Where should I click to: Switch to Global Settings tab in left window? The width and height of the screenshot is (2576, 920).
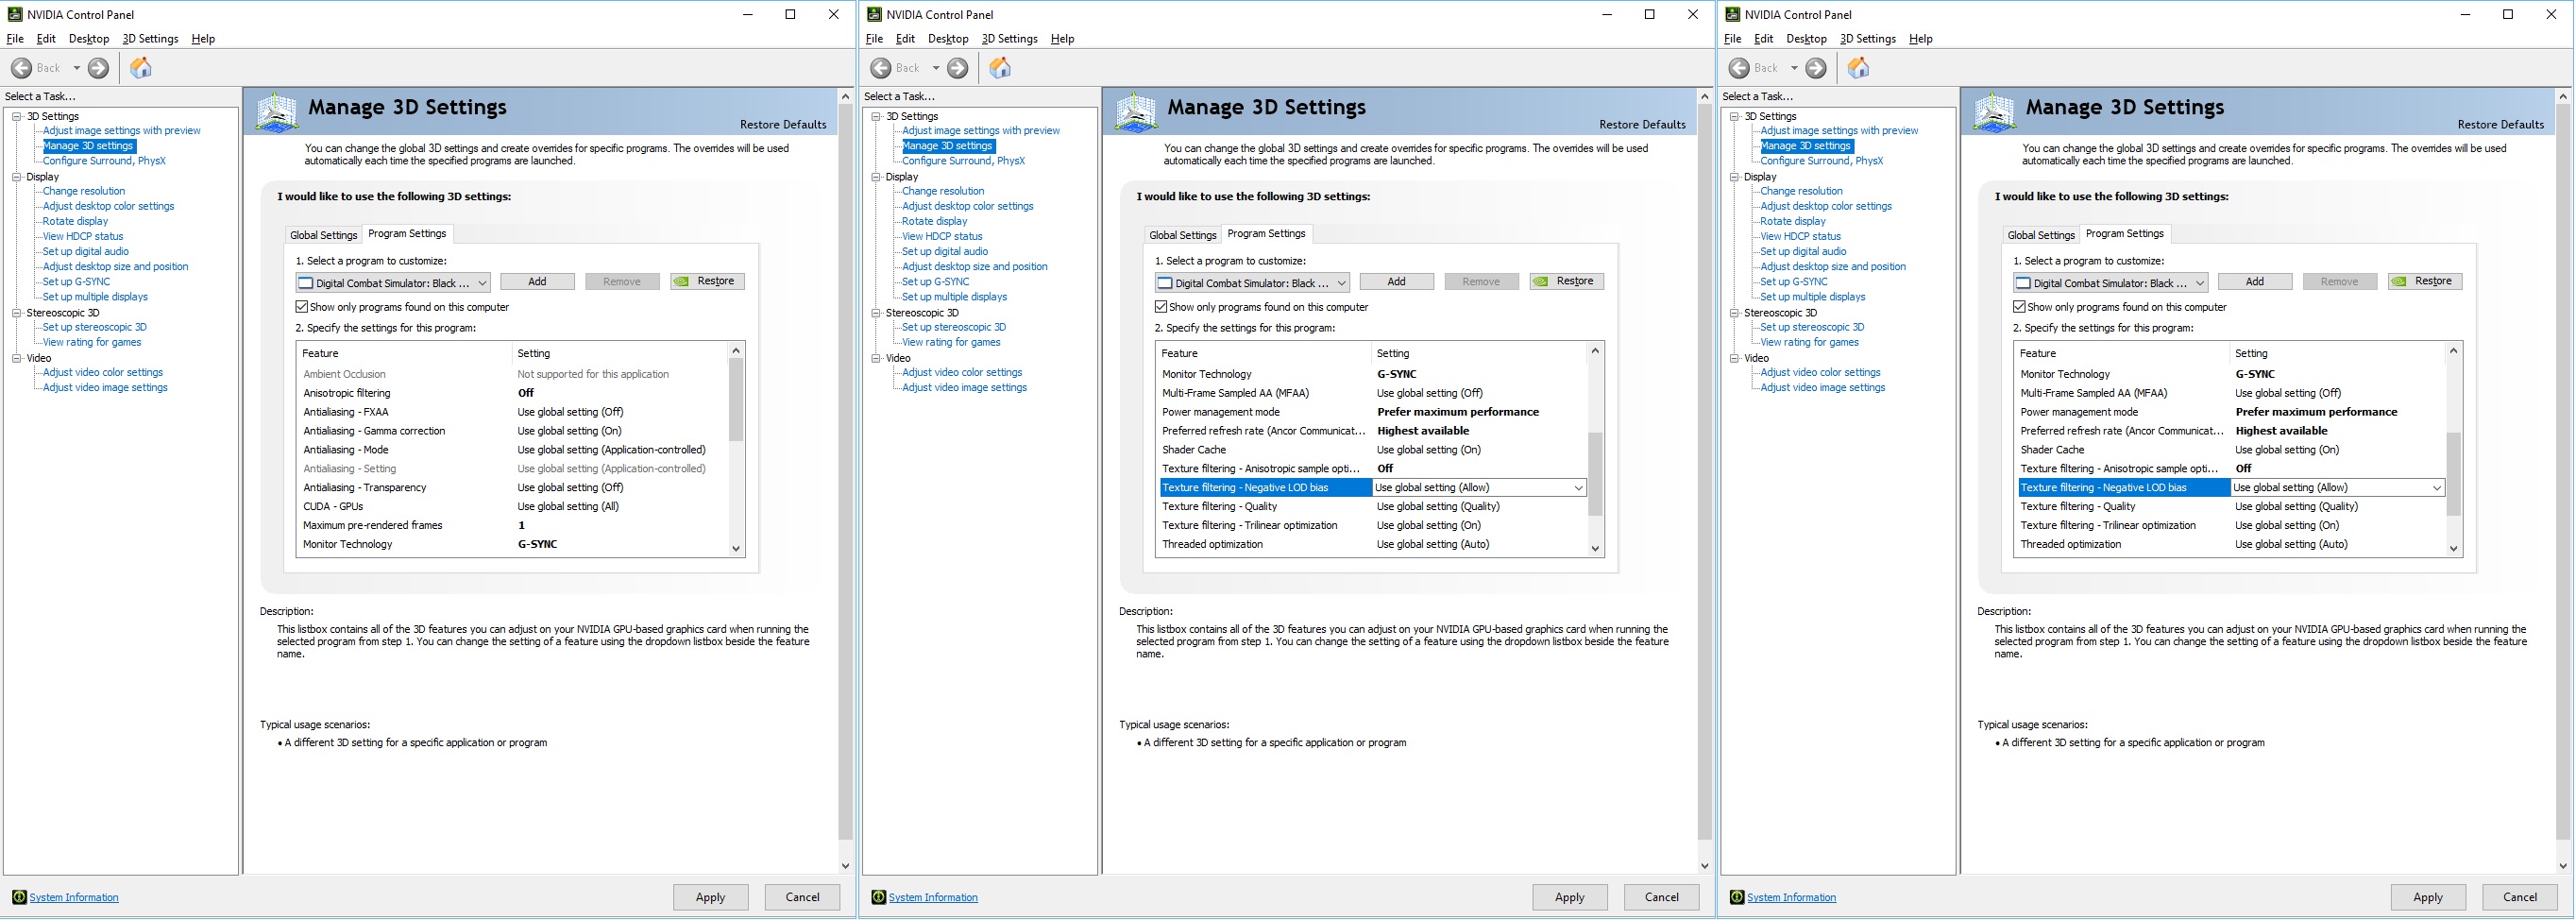click(323, 235)
